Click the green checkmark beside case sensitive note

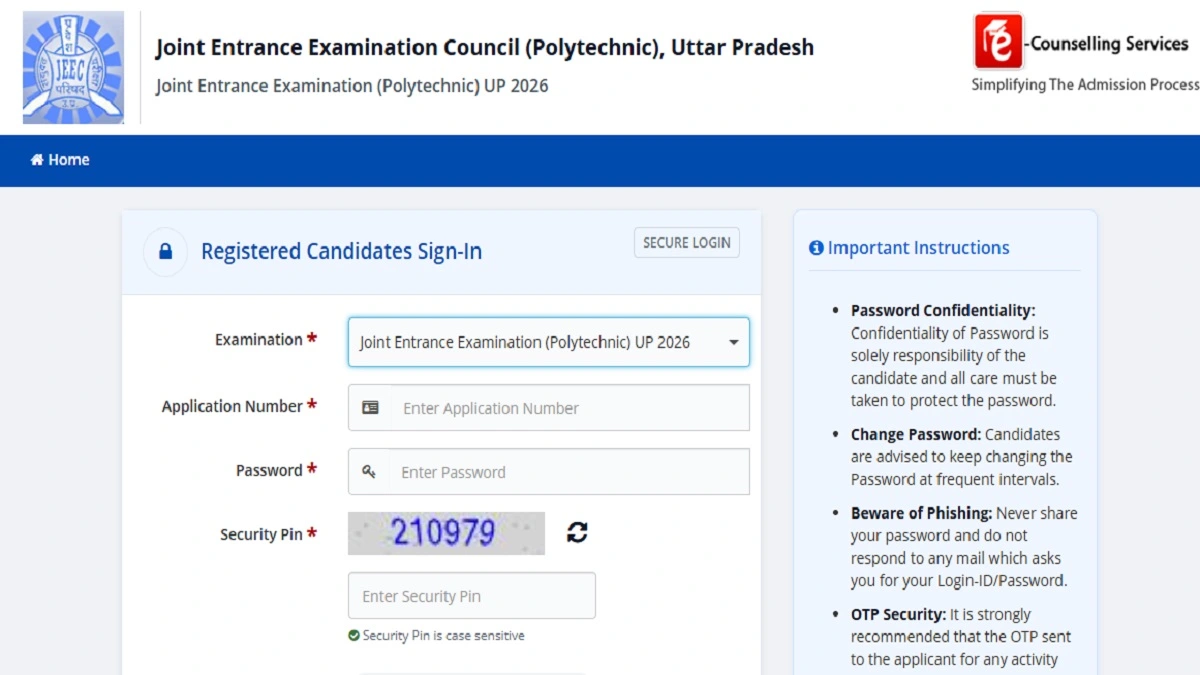[355, 635]
